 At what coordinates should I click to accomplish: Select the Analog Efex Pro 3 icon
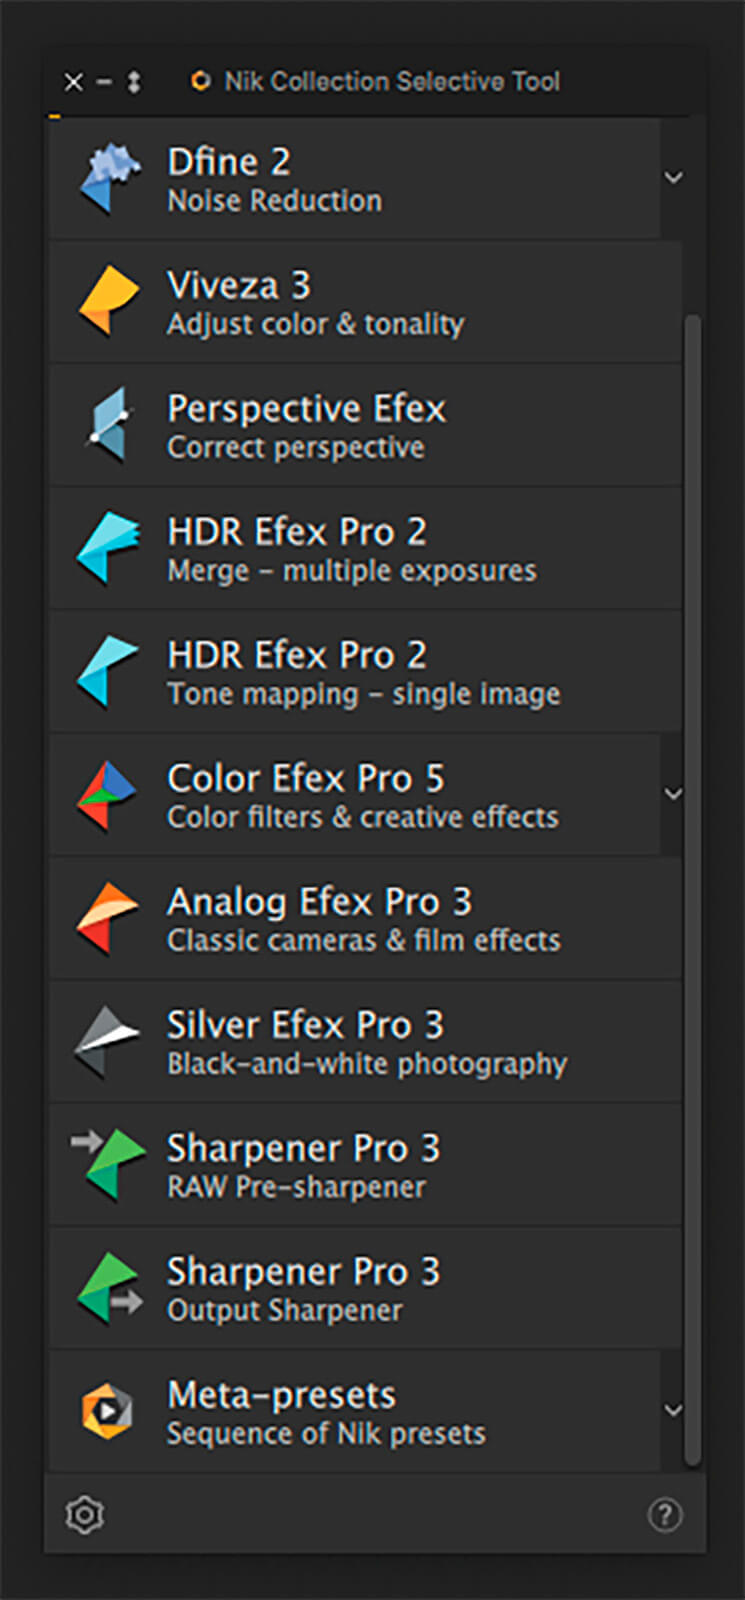click(108, 919)
